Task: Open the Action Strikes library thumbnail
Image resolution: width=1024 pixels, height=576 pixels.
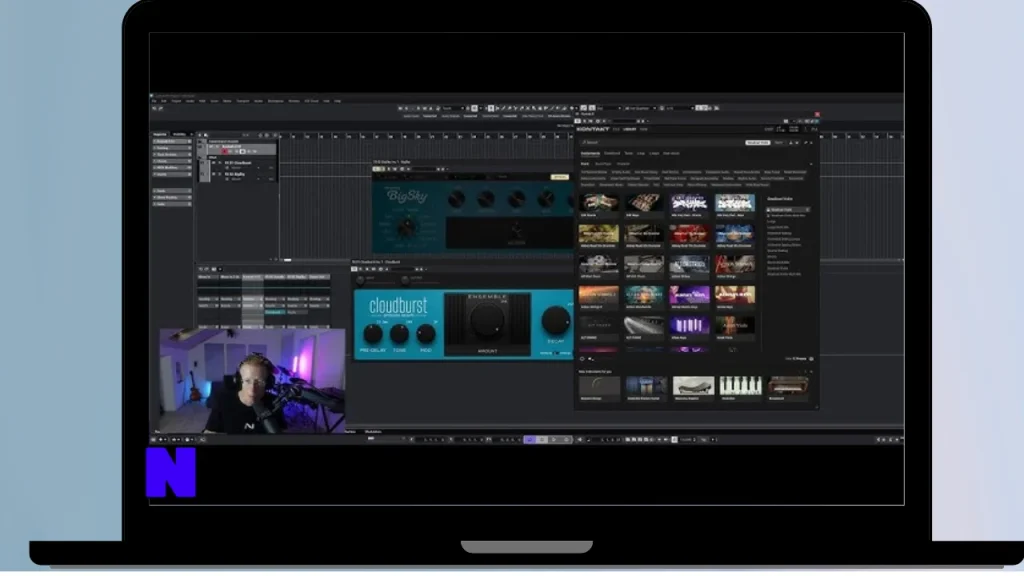Action: click(x=689, y=266)
